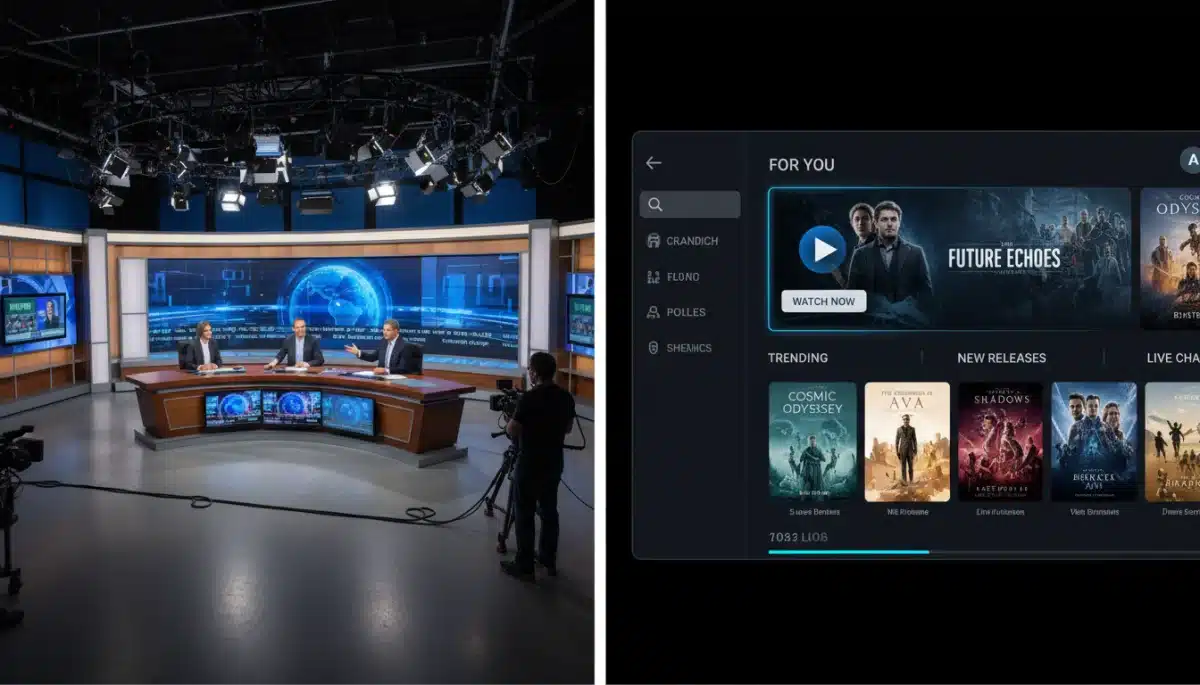
Task: Select the TRENDING tab
Action: (x=798, y=358)
